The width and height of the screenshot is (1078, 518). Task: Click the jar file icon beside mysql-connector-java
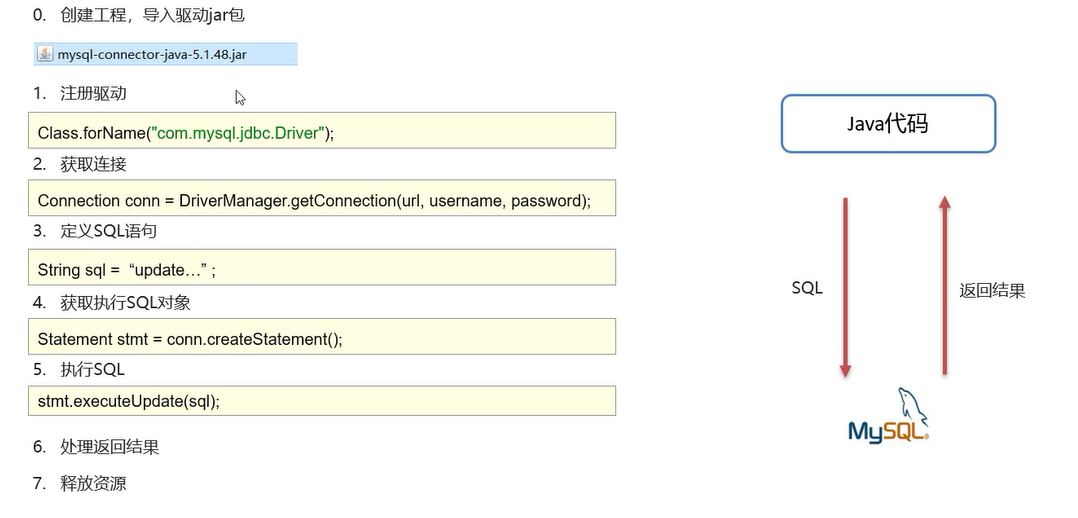(x=45, y=54)
